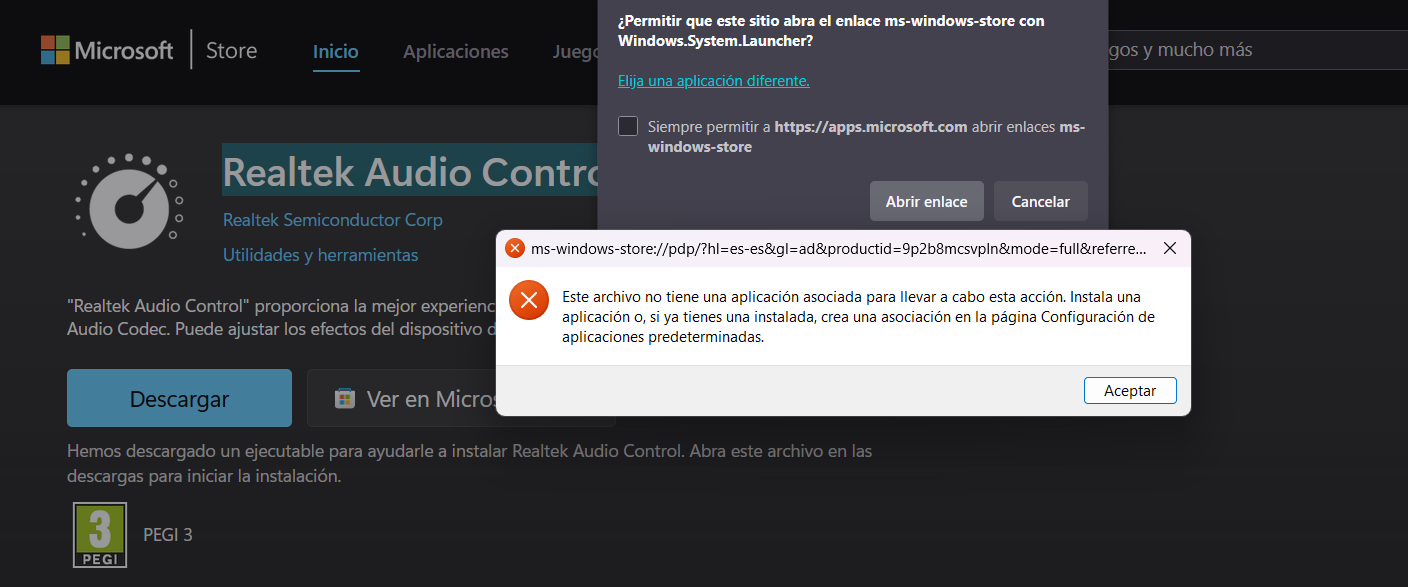Screen dimensions: 1408x587
Task: Click the Store wordmark next to Microsoft
Action: coord(231,50)
